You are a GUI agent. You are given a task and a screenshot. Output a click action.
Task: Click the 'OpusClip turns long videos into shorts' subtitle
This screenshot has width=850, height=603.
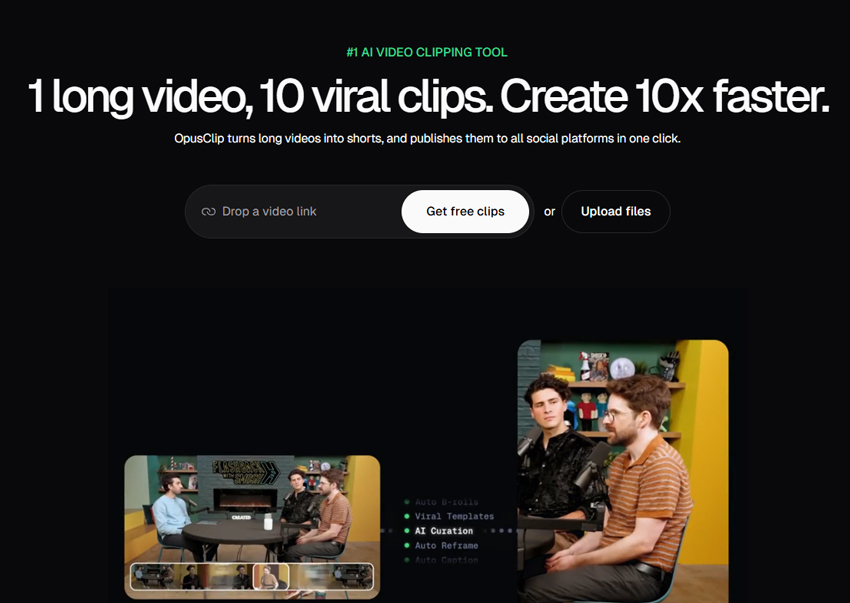(x=427, y=139)
